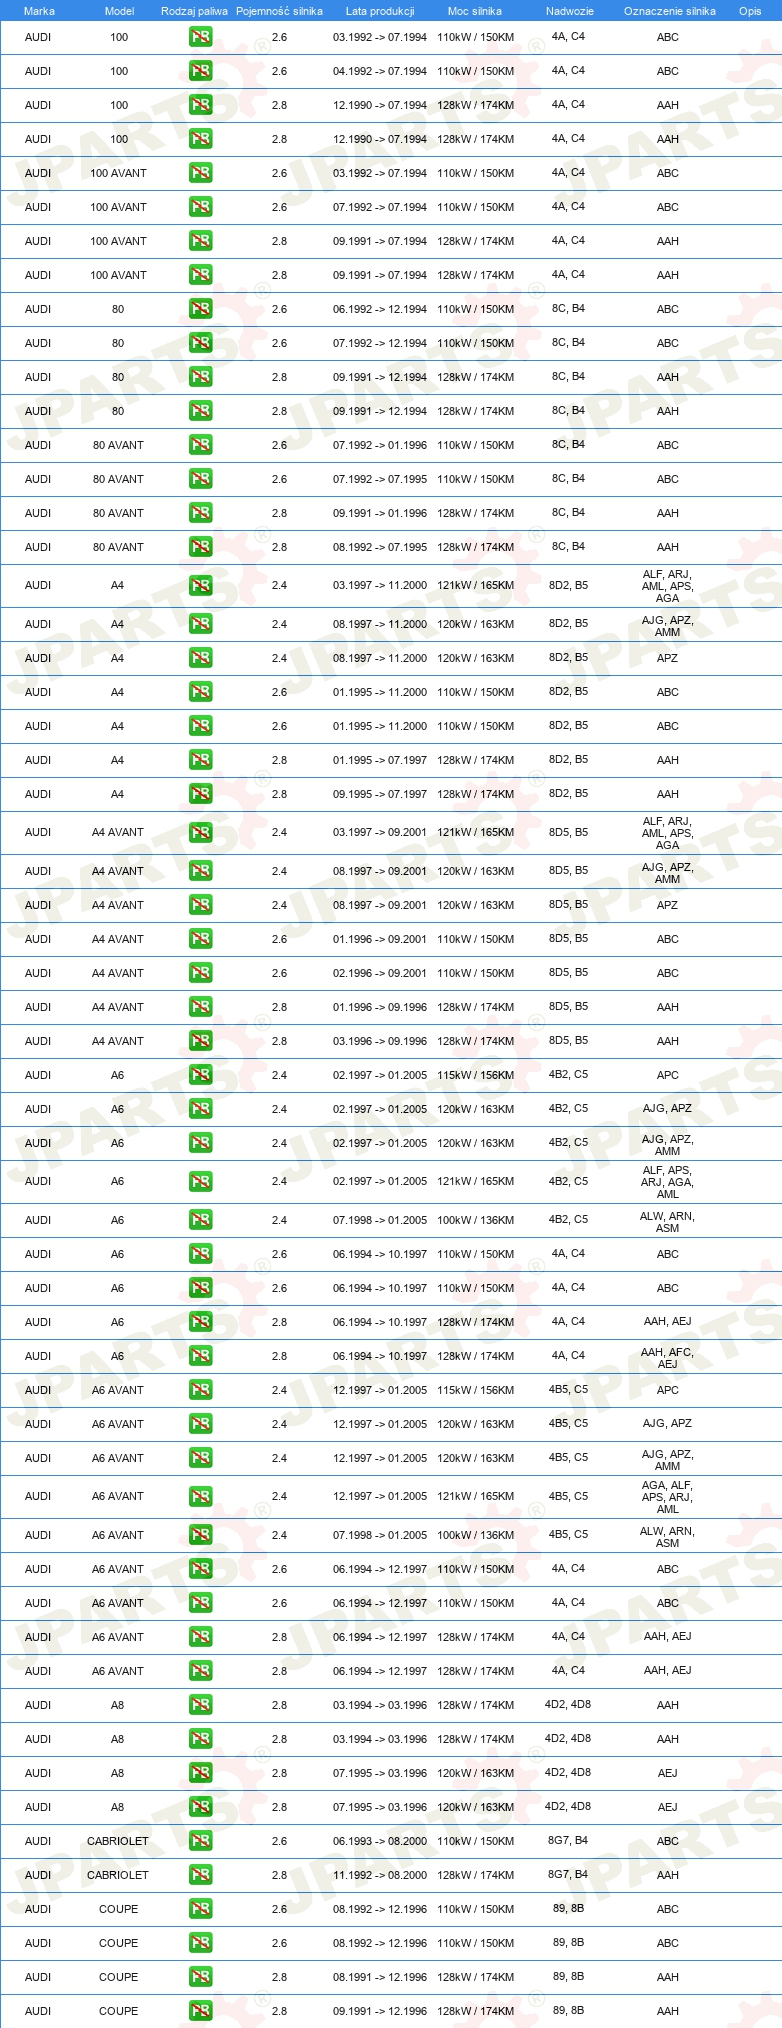Select 100kW / 136KM cell in A6 4B2 row
The image size is (782, 2028).
tap(476, 1220)
